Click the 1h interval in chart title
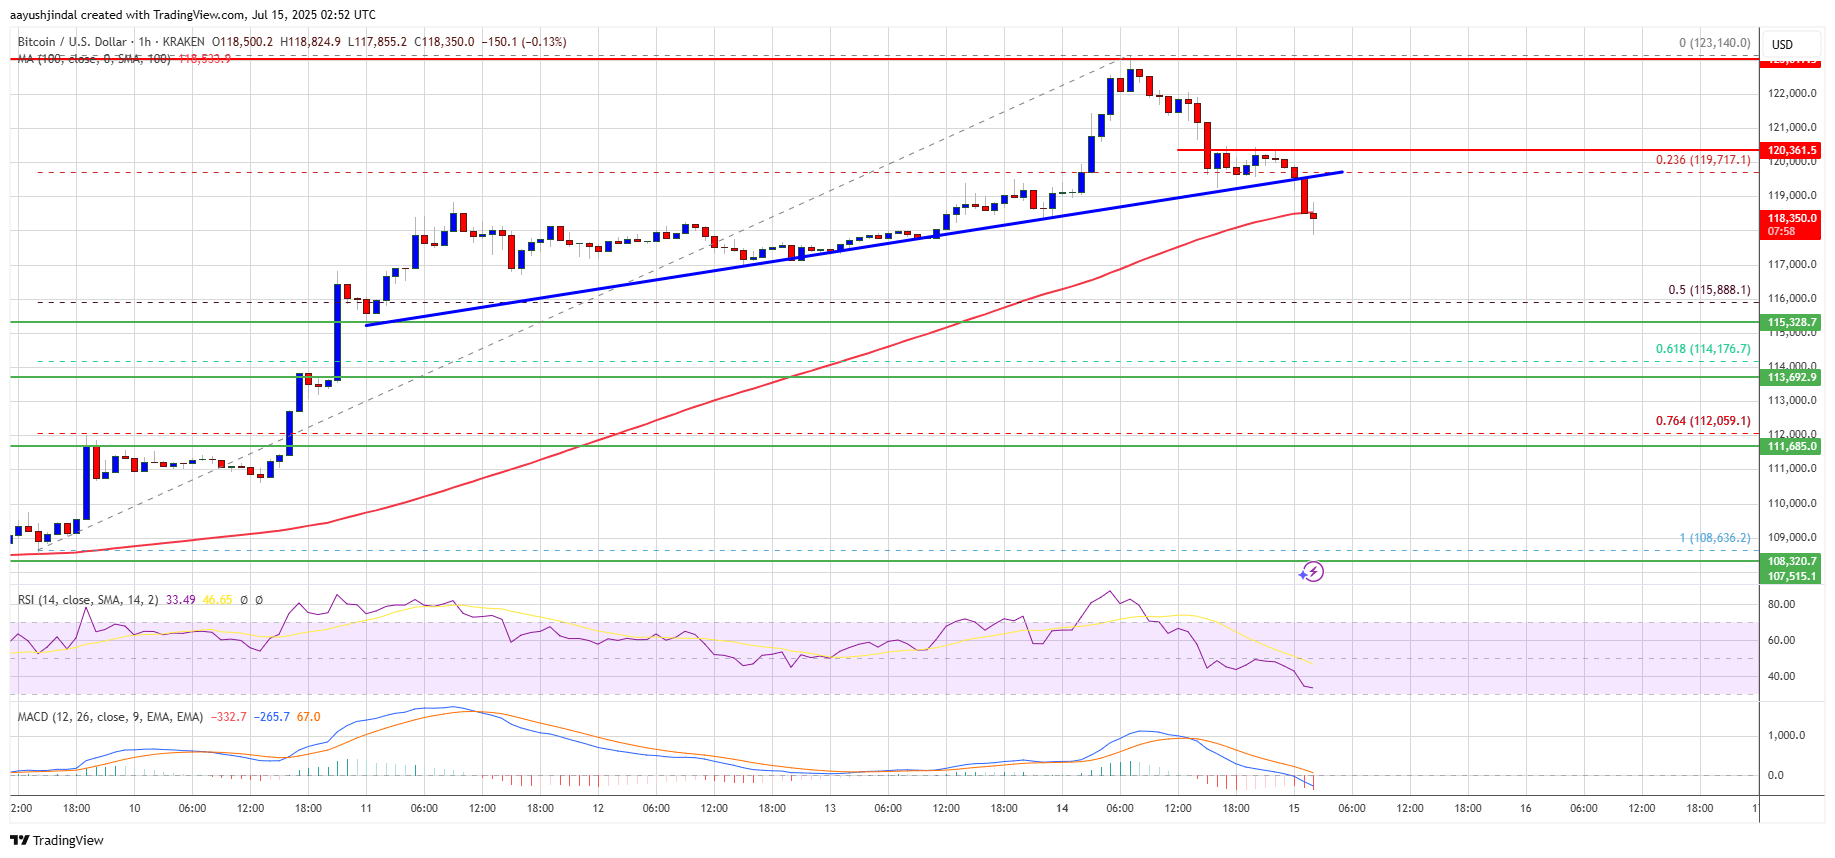1835x858 pixels. 145,42
